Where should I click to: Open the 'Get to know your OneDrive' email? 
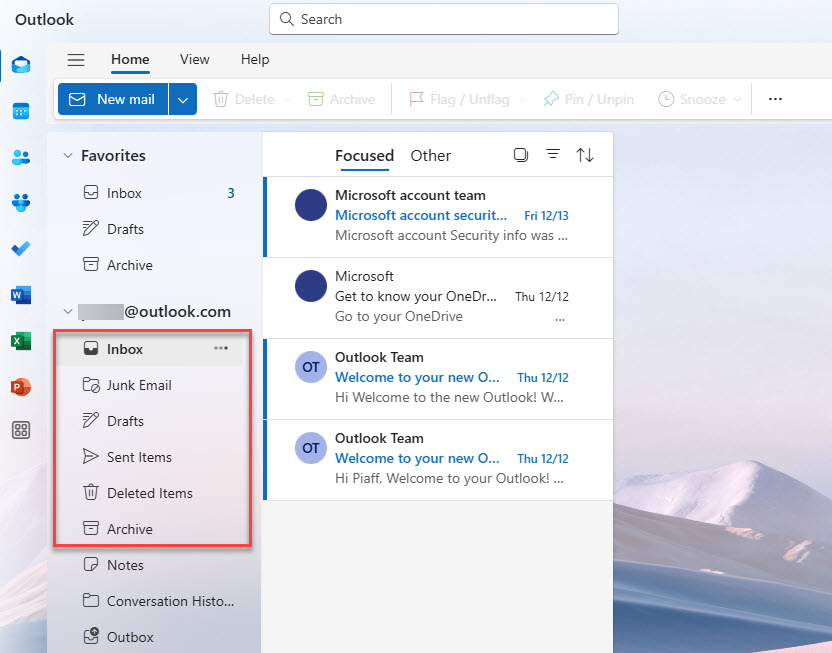[x=438, y=298]
